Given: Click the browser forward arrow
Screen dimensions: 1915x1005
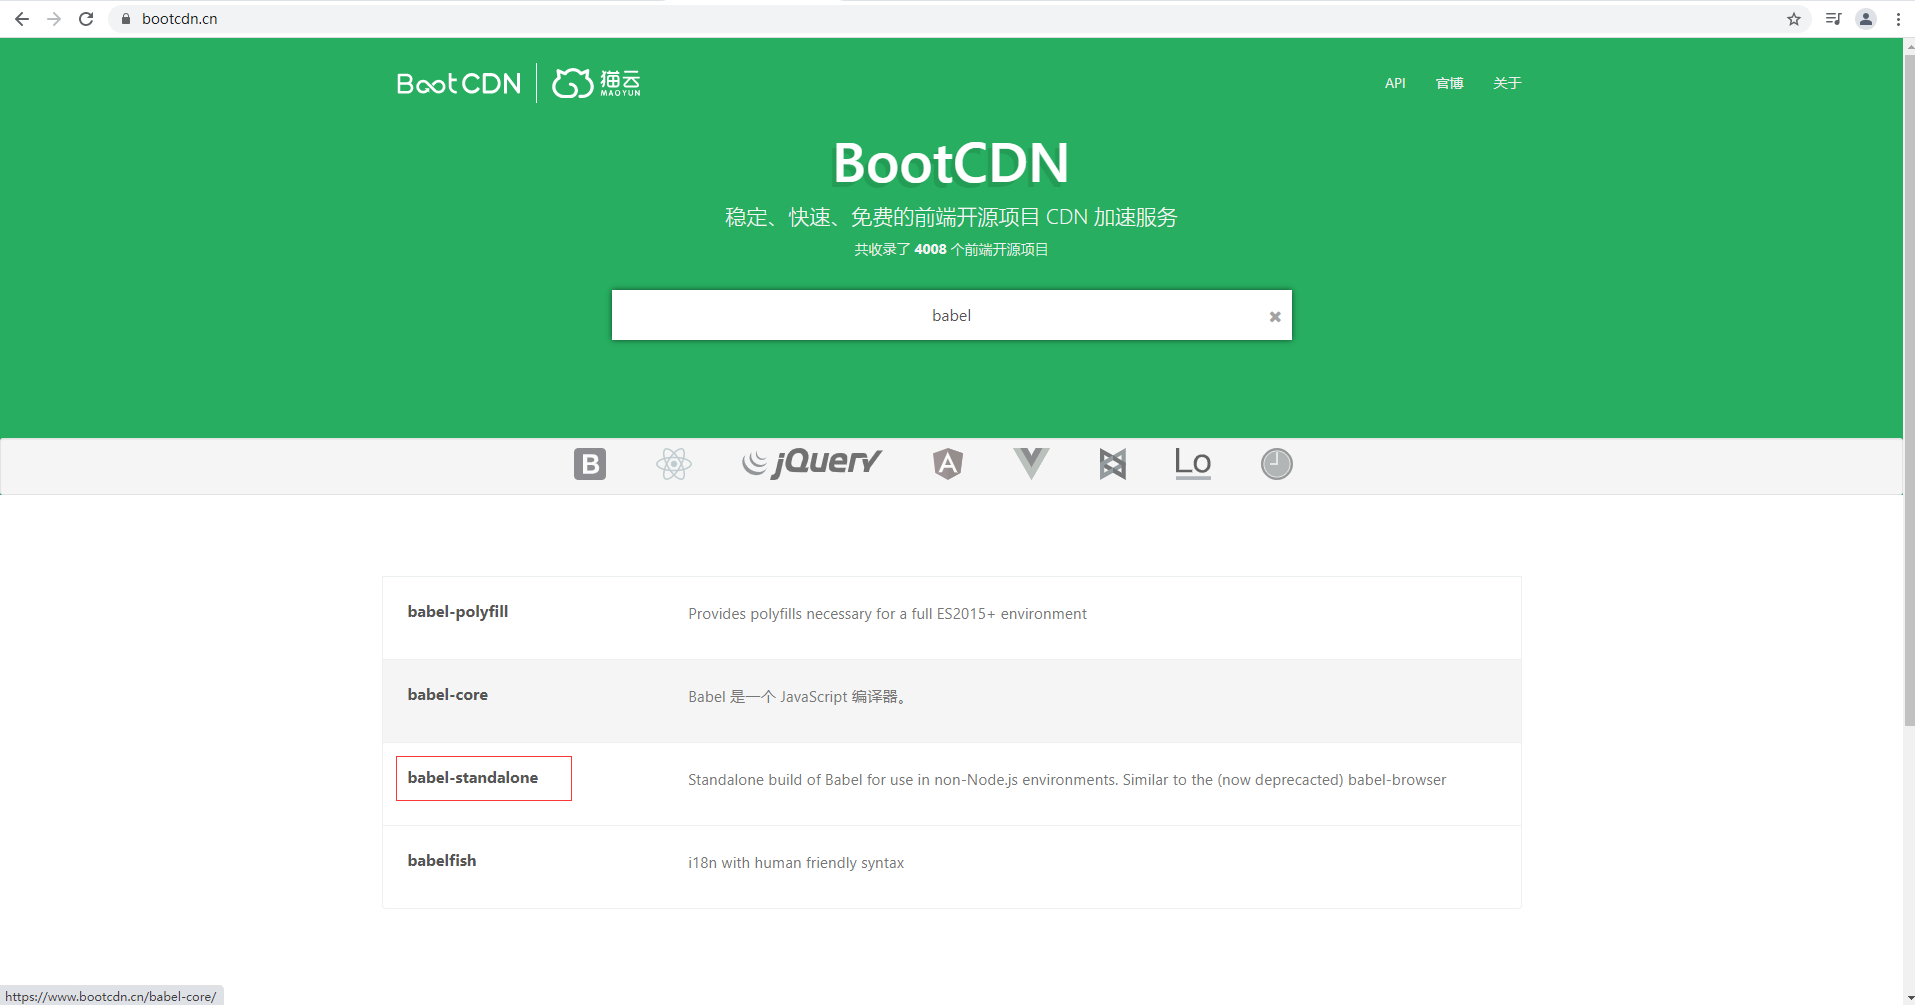Looking at the screenshot, I should pos(54,19).
